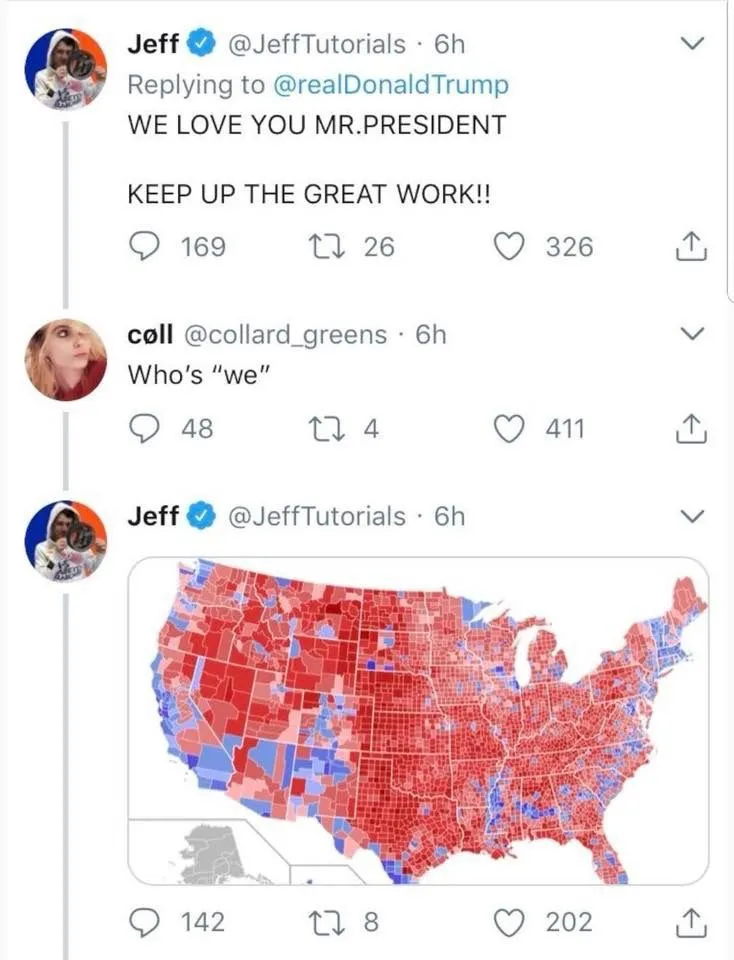Click Jeff's avatar on the first tweet
Viewport: 734px width, 960px height.
click(66, 69)
